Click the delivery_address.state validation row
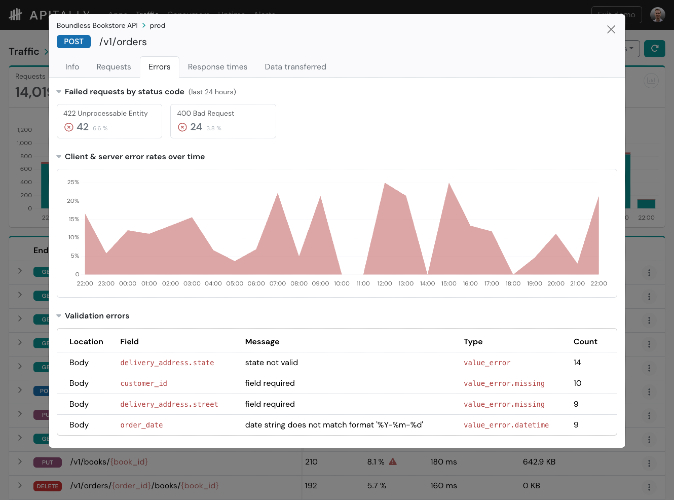674x500 pixels. point(337,362)
